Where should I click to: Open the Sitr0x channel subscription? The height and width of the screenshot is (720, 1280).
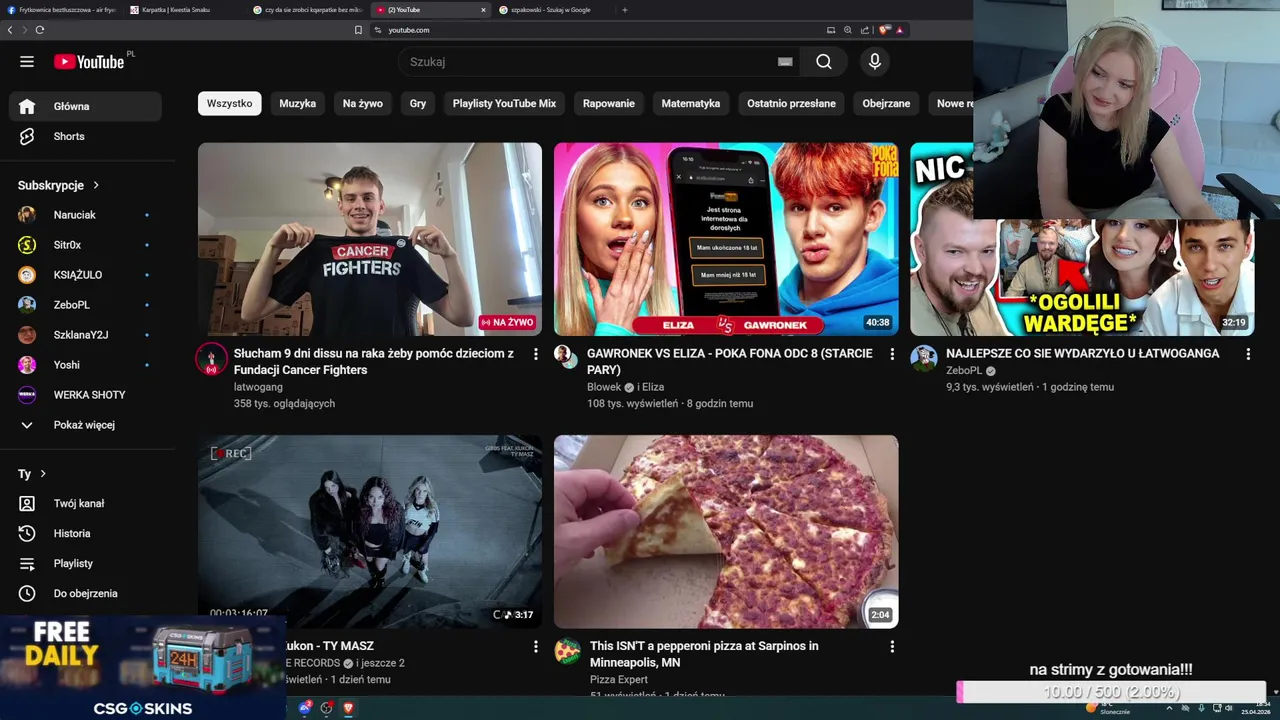point(85,245)
